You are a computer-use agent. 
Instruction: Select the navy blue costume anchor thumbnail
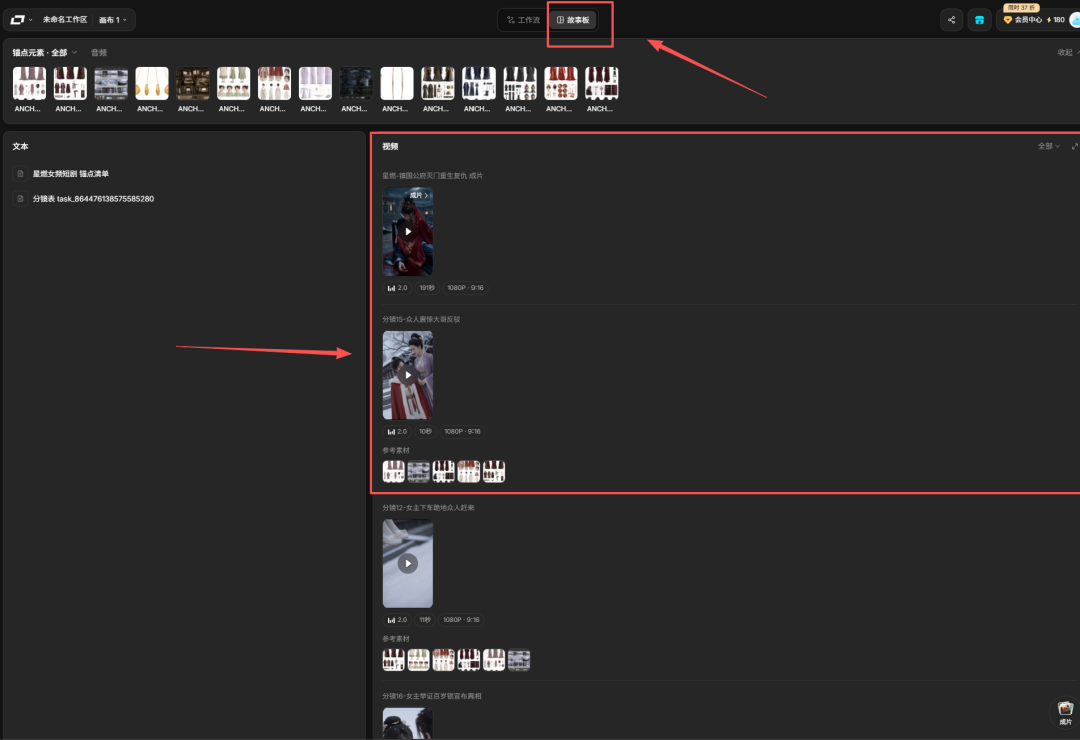[479, 83]
